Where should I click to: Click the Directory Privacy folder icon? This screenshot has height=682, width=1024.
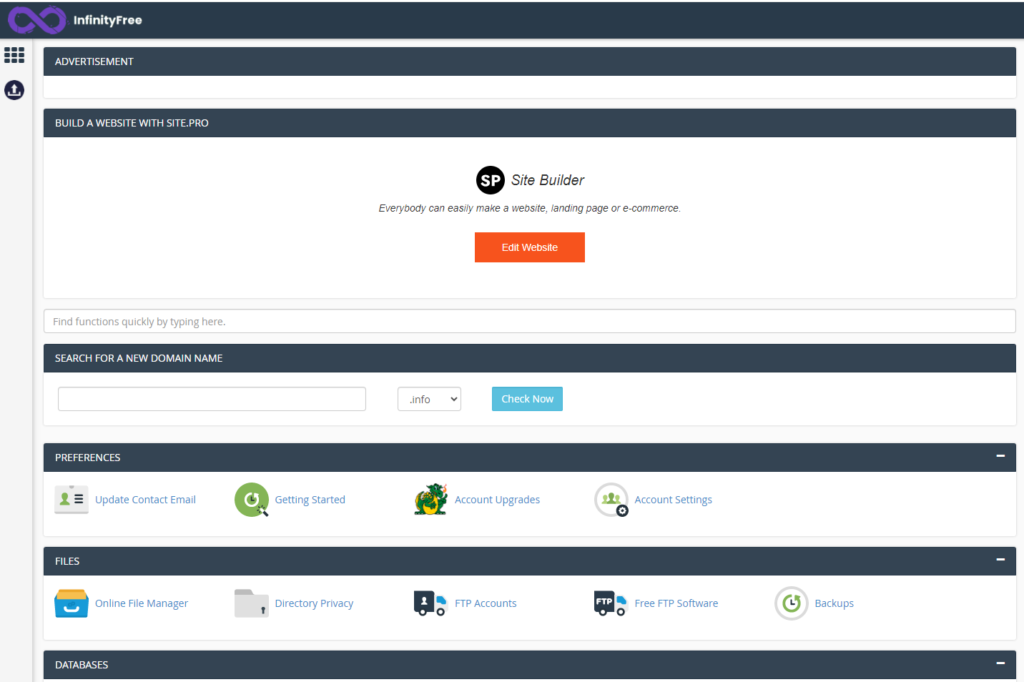click(251, 603)
